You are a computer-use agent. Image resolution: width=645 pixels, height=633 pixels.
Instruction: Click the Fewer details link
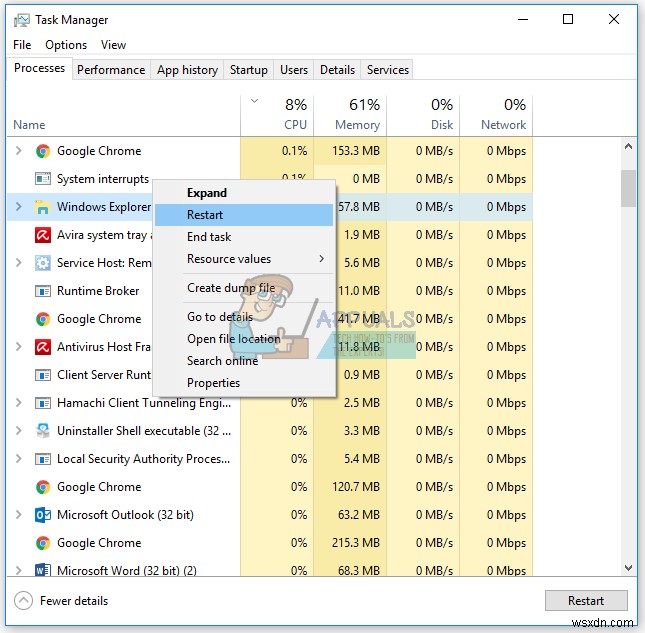(x=74, y=601)
